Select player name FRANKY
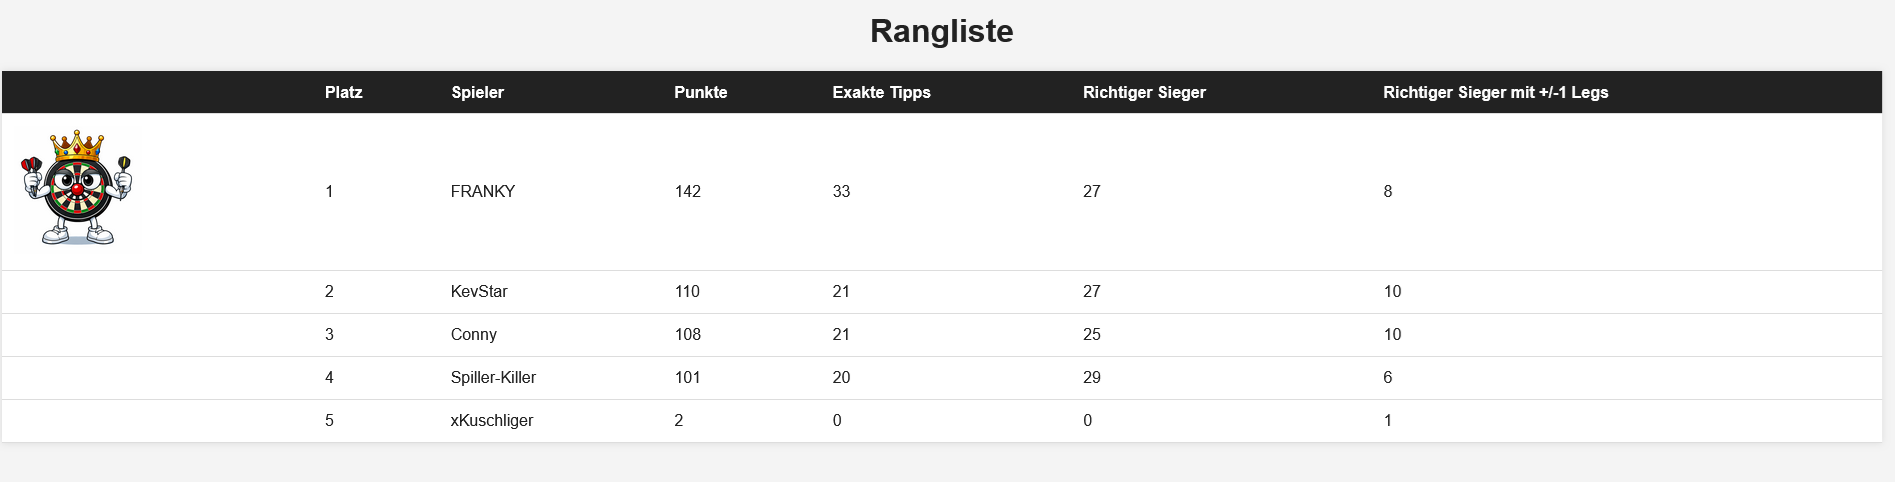 point(482,191)
